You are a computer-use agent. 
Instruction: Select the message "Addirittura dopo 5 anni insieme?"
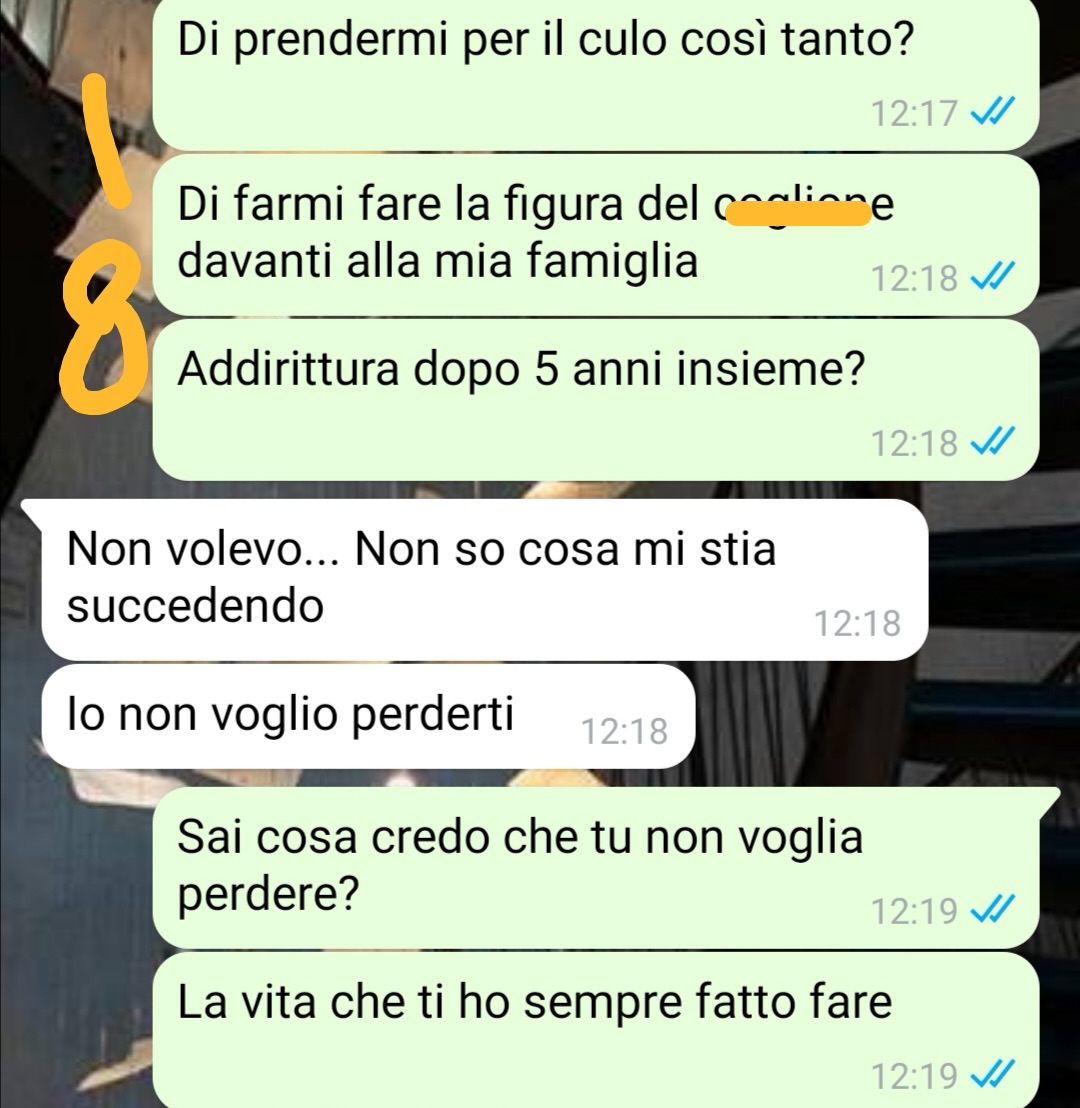596,400
